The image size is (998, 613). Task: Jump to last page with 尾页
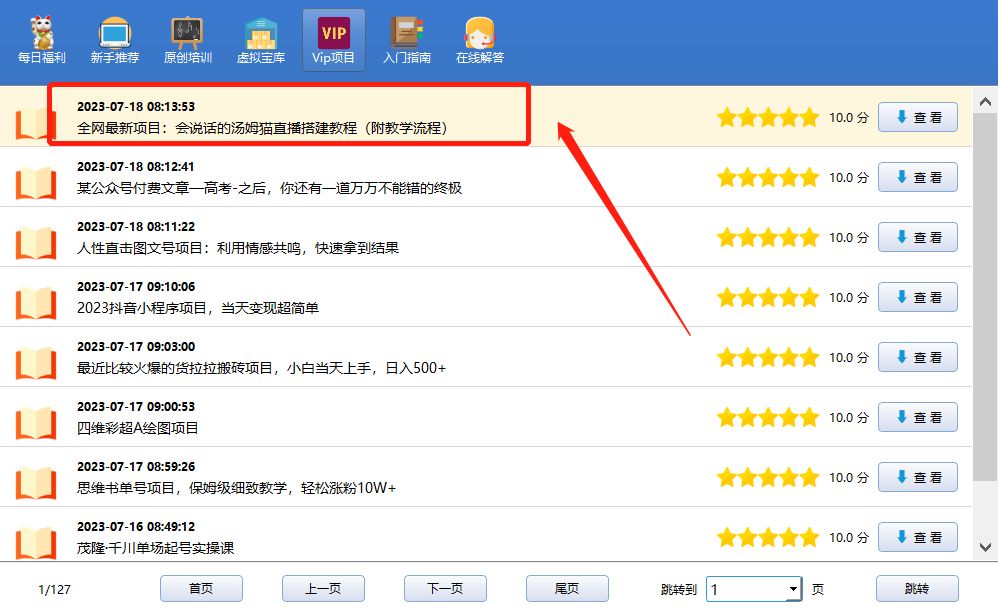[567, 588]
